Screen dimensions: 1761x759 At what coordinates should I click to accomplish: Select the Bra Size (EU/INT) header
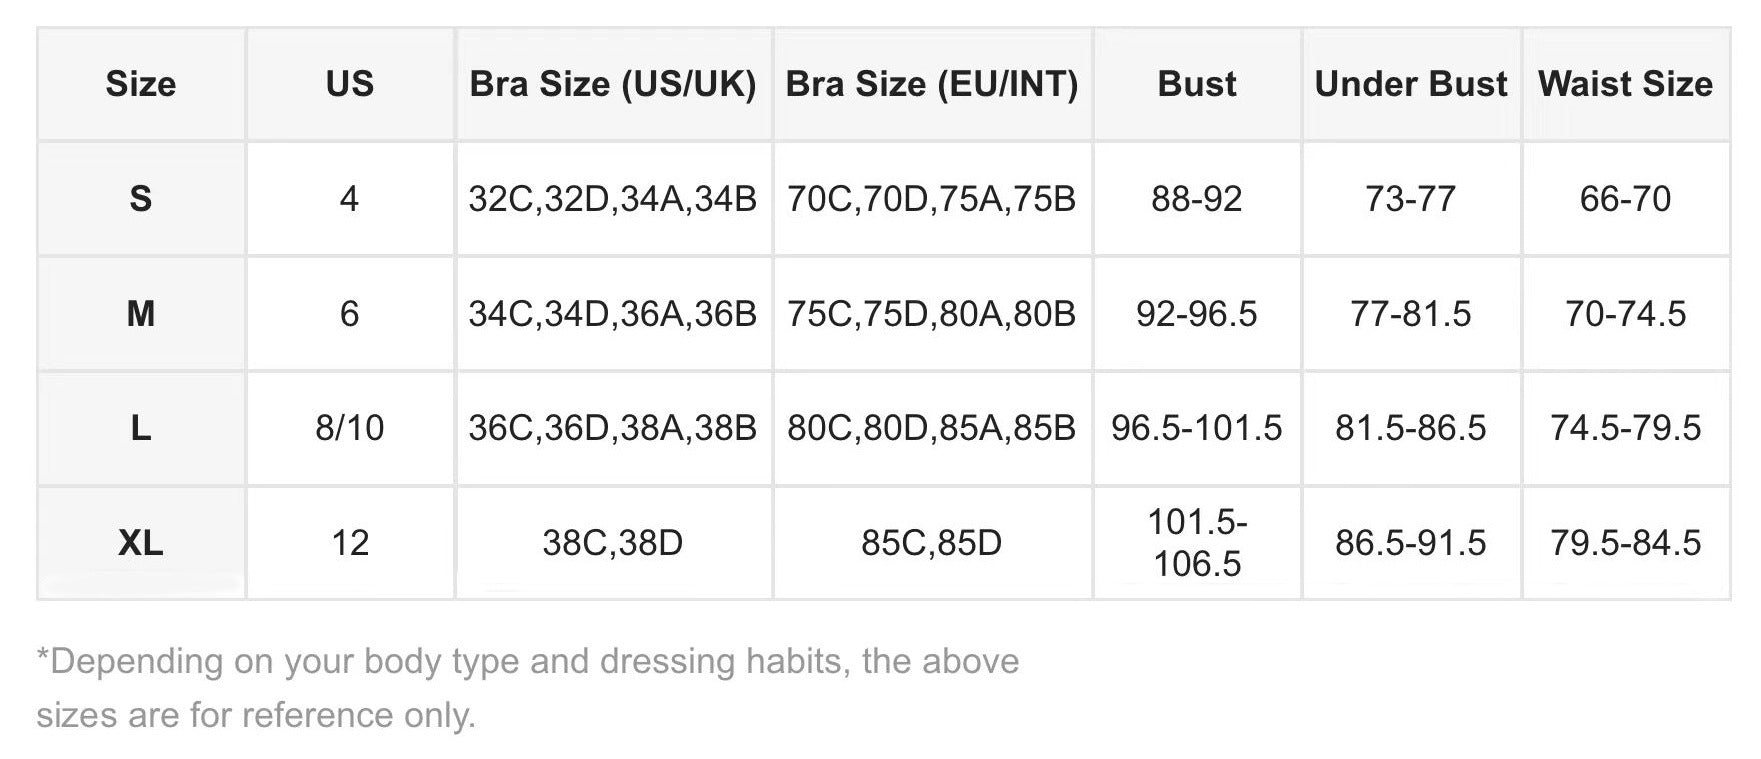point(932,84)
